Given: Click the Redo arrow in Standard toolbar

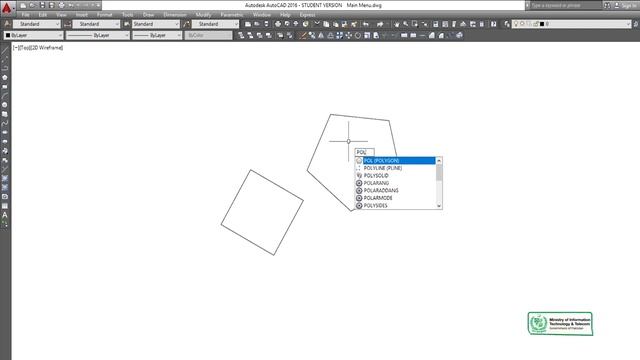Looking at the screenshot, I should [x=380, y=24].
